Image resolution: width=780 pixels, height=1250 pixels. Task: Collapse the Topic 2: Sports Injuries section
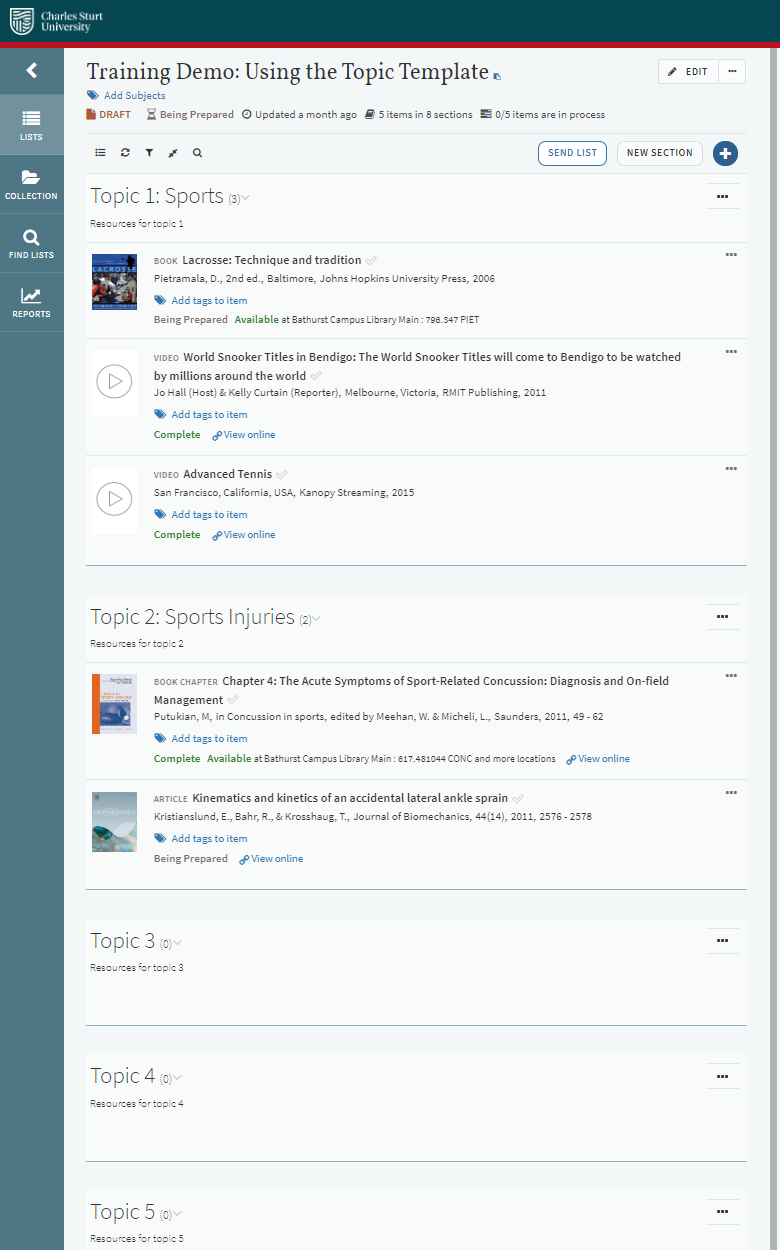(316, 618)
